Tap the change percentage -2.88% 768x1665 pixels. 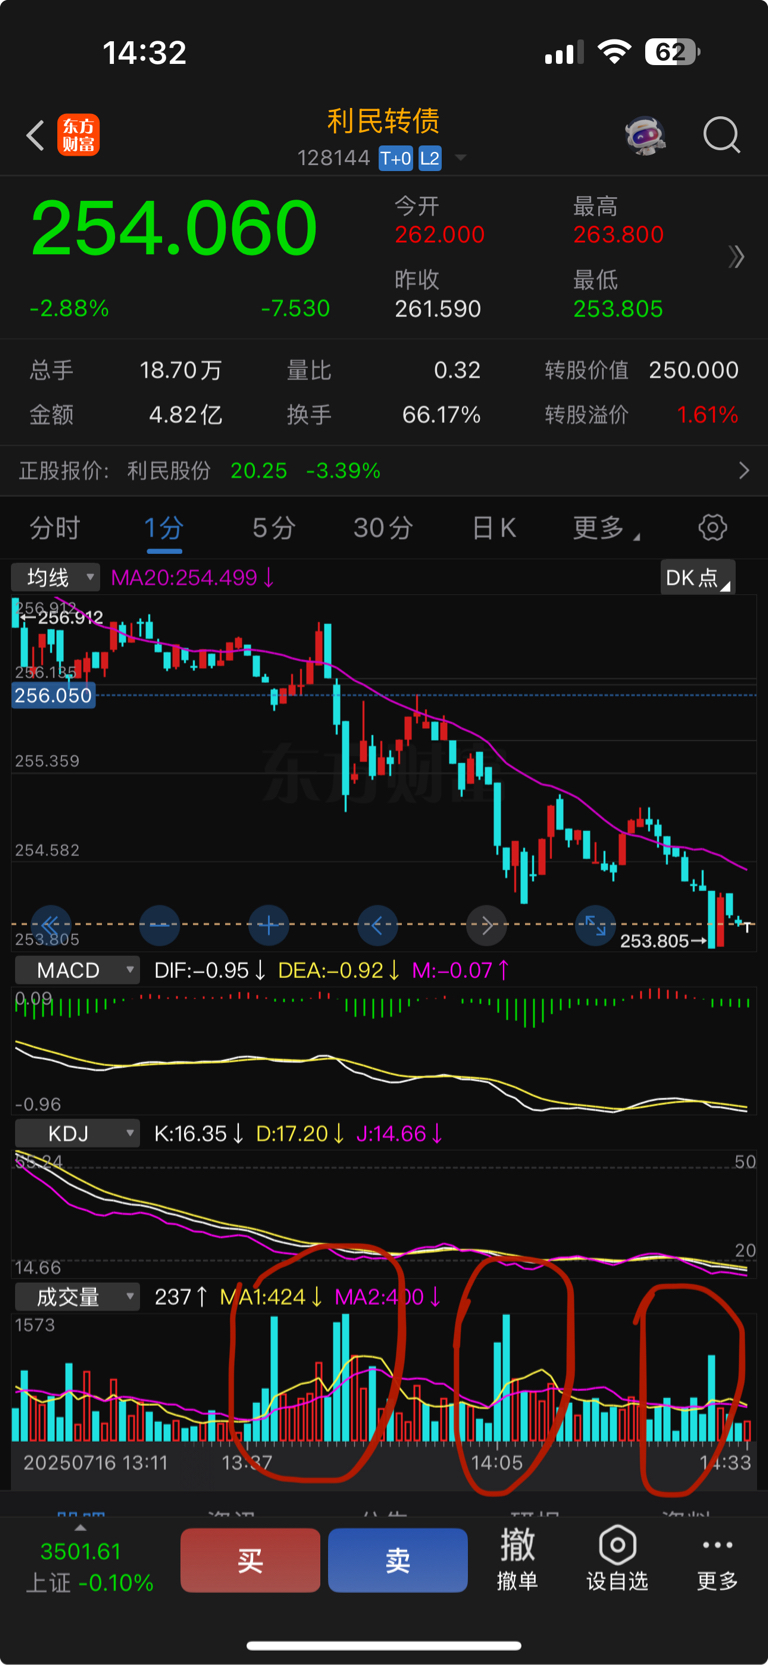tap(69, 308)
